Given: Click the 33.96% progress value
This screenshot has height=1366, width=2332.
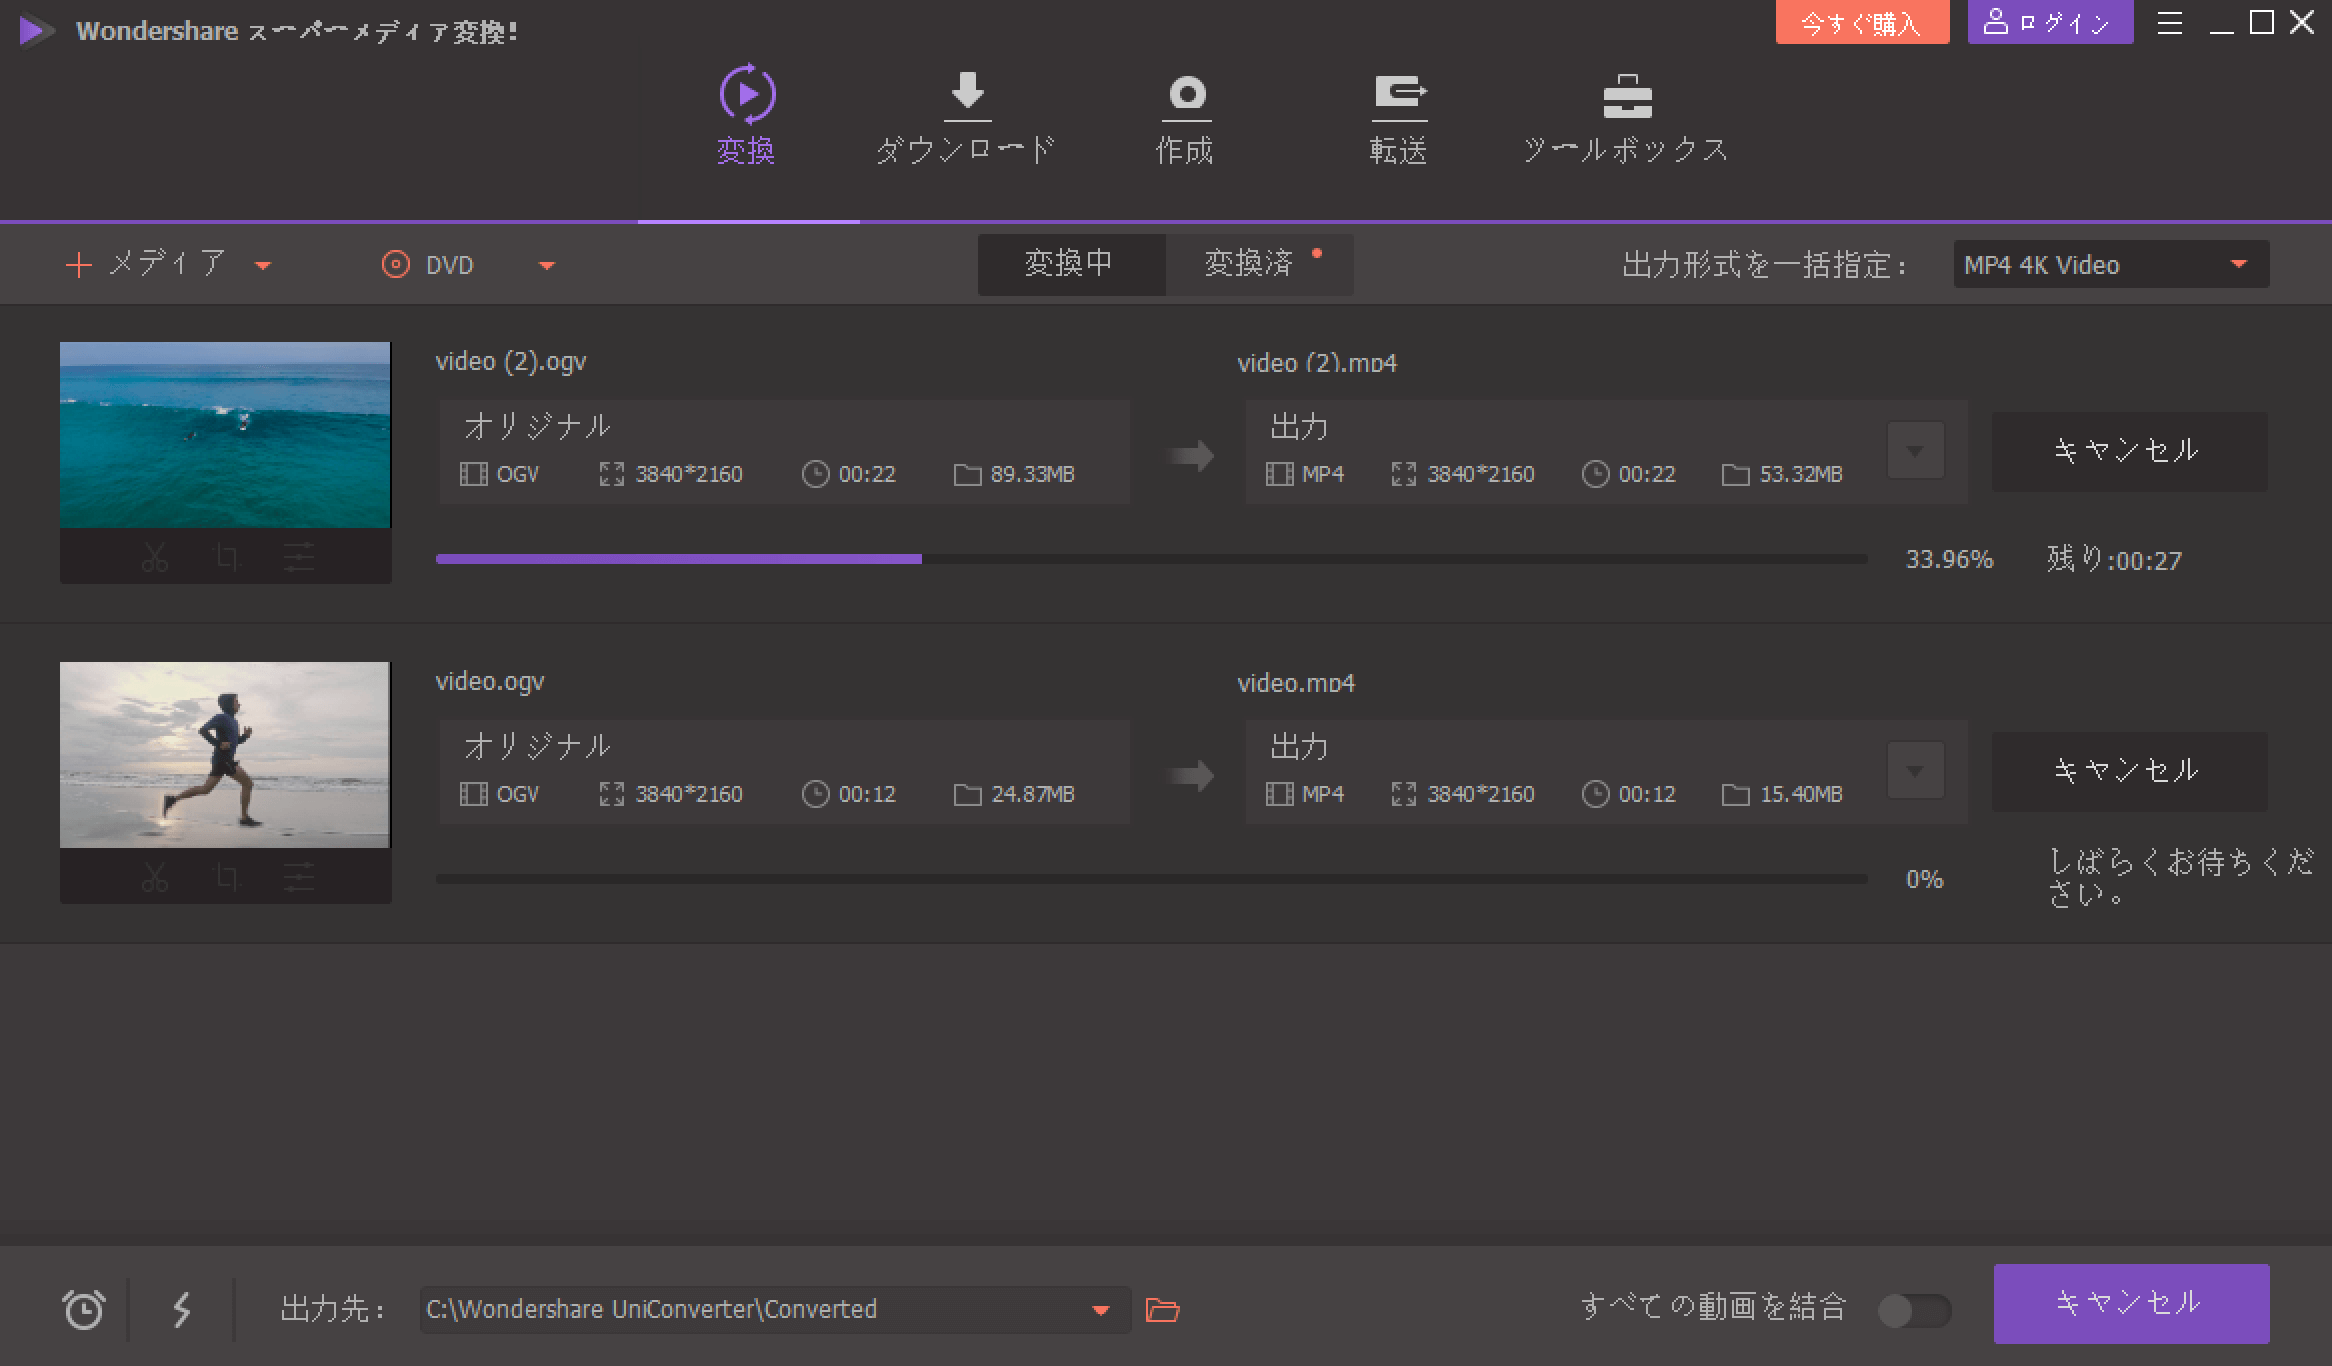Looking at the screenshot, I should tap(1949, 559).
